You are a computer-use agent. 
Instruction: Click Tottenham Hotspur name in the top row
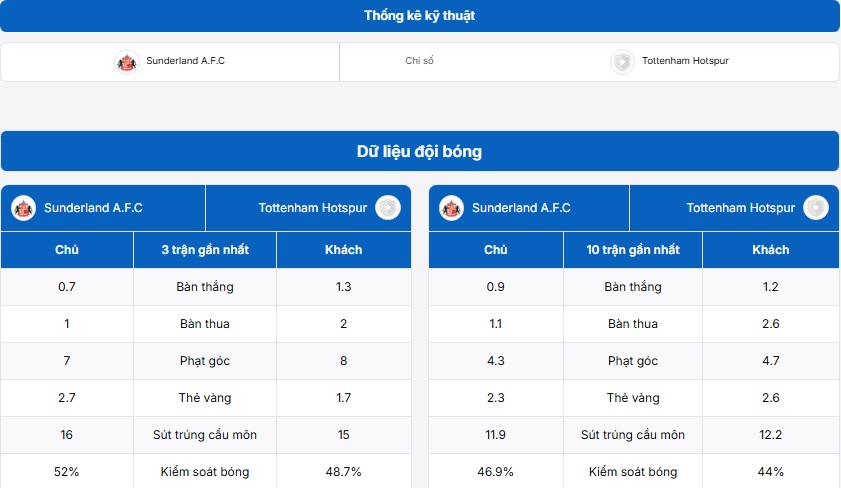pos(685,61)
